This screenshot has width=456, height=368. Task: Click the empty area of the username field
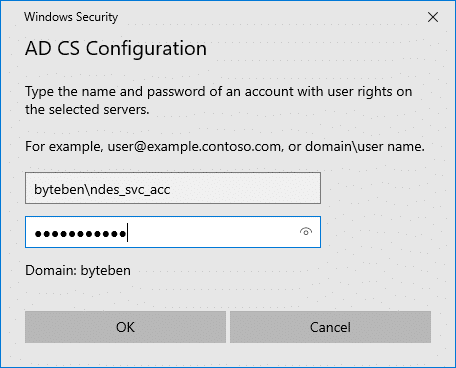click(245, 188)
